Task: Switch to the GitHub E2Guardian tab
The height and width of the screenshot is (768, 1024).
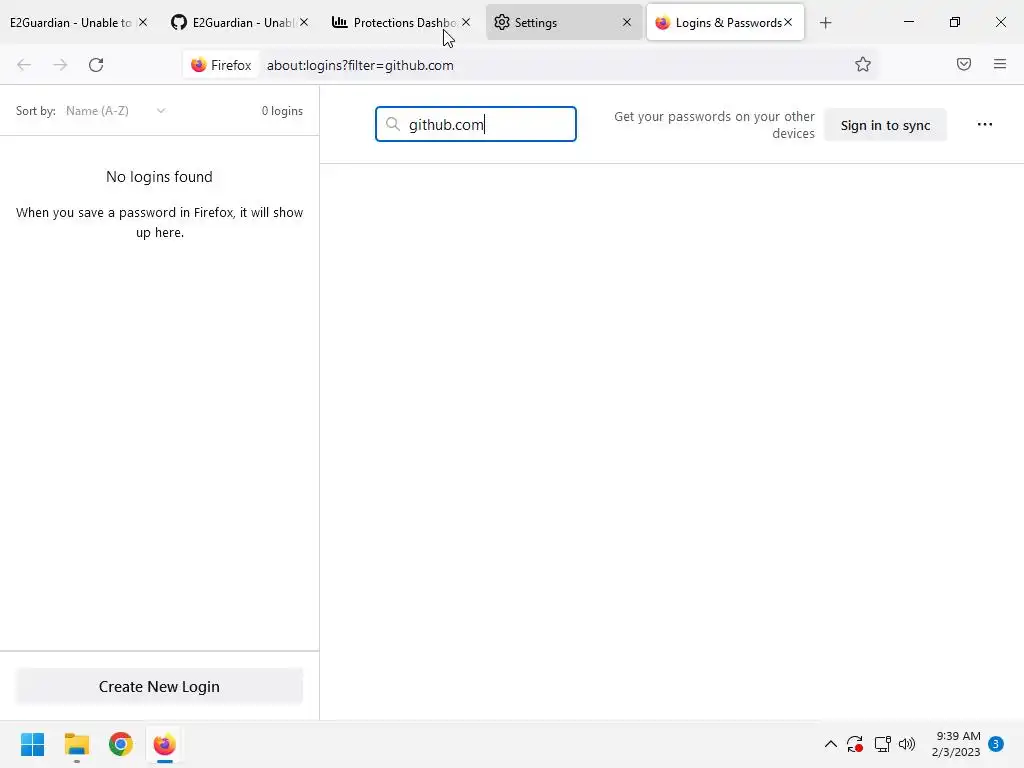Action: 240,22
